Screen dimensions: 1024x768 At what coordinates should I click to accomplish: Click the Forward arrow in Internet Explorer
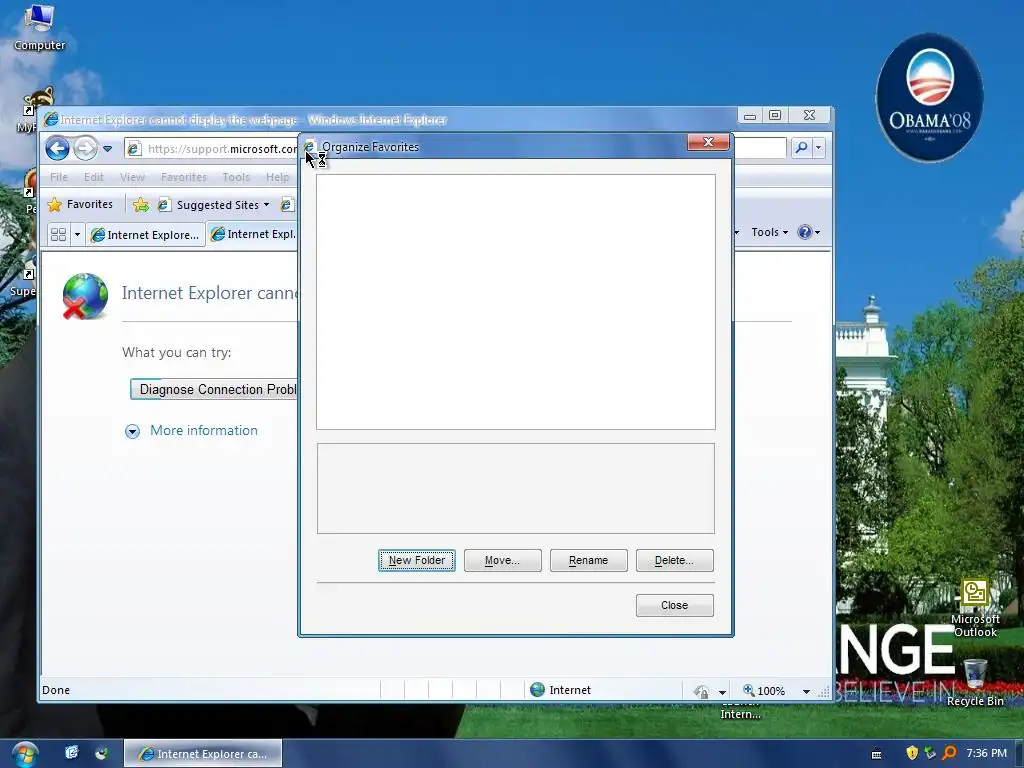[85, 149]
